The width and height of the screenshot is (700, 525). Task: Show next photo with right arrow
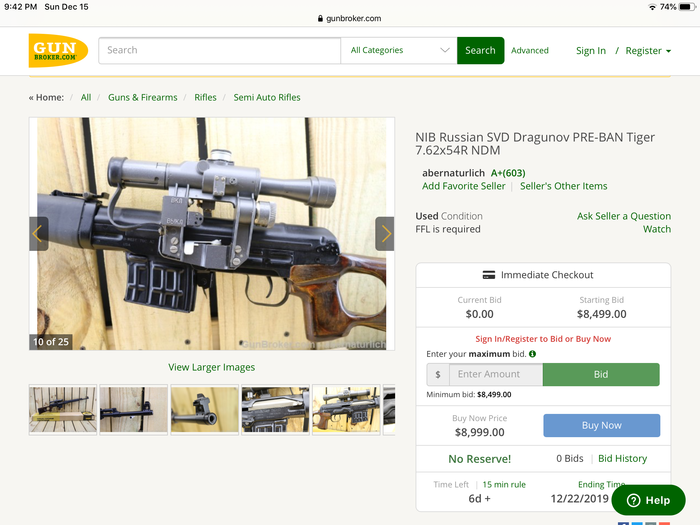pyautogui.click(x=385, y=234)
